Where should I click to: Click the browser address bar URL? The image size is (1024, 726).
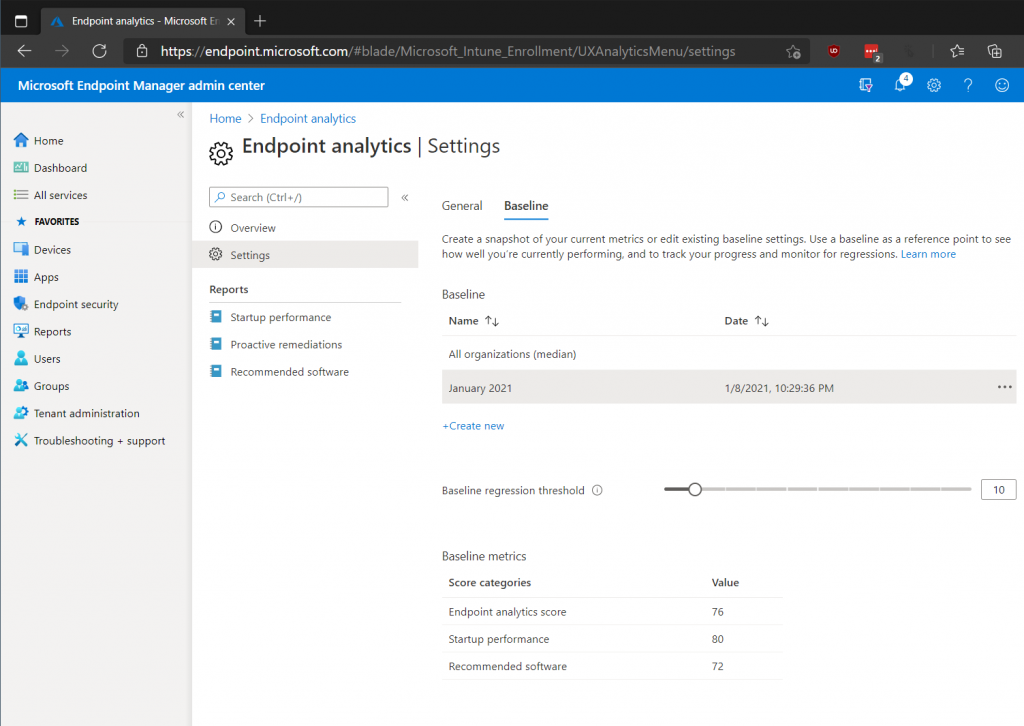tap(448, 52)
